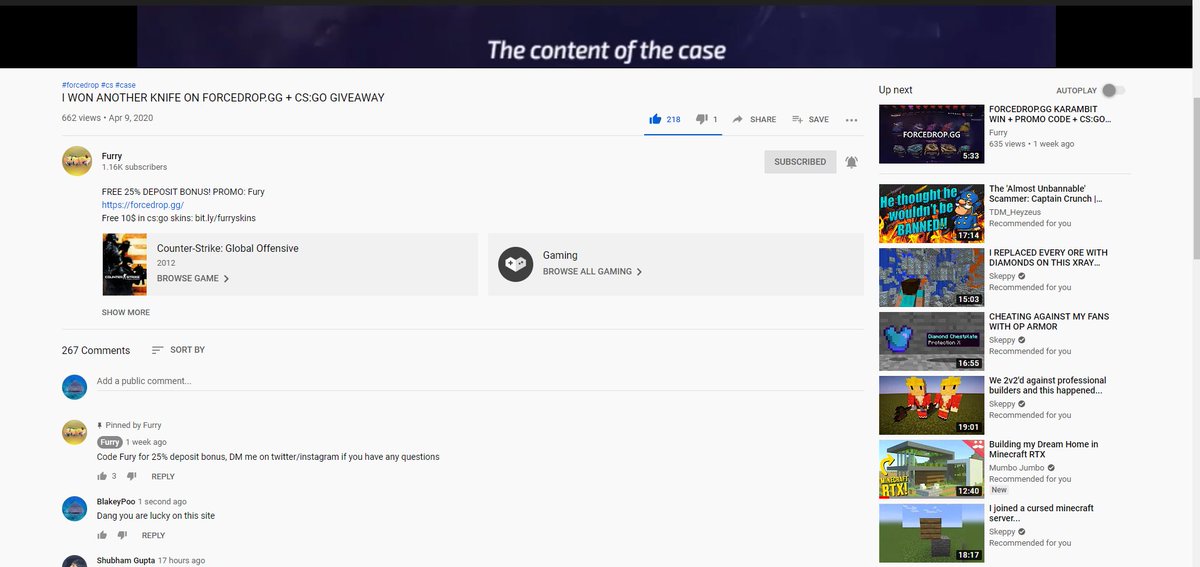Reply to BlakeyPoo's comment

tap(153, 535)
